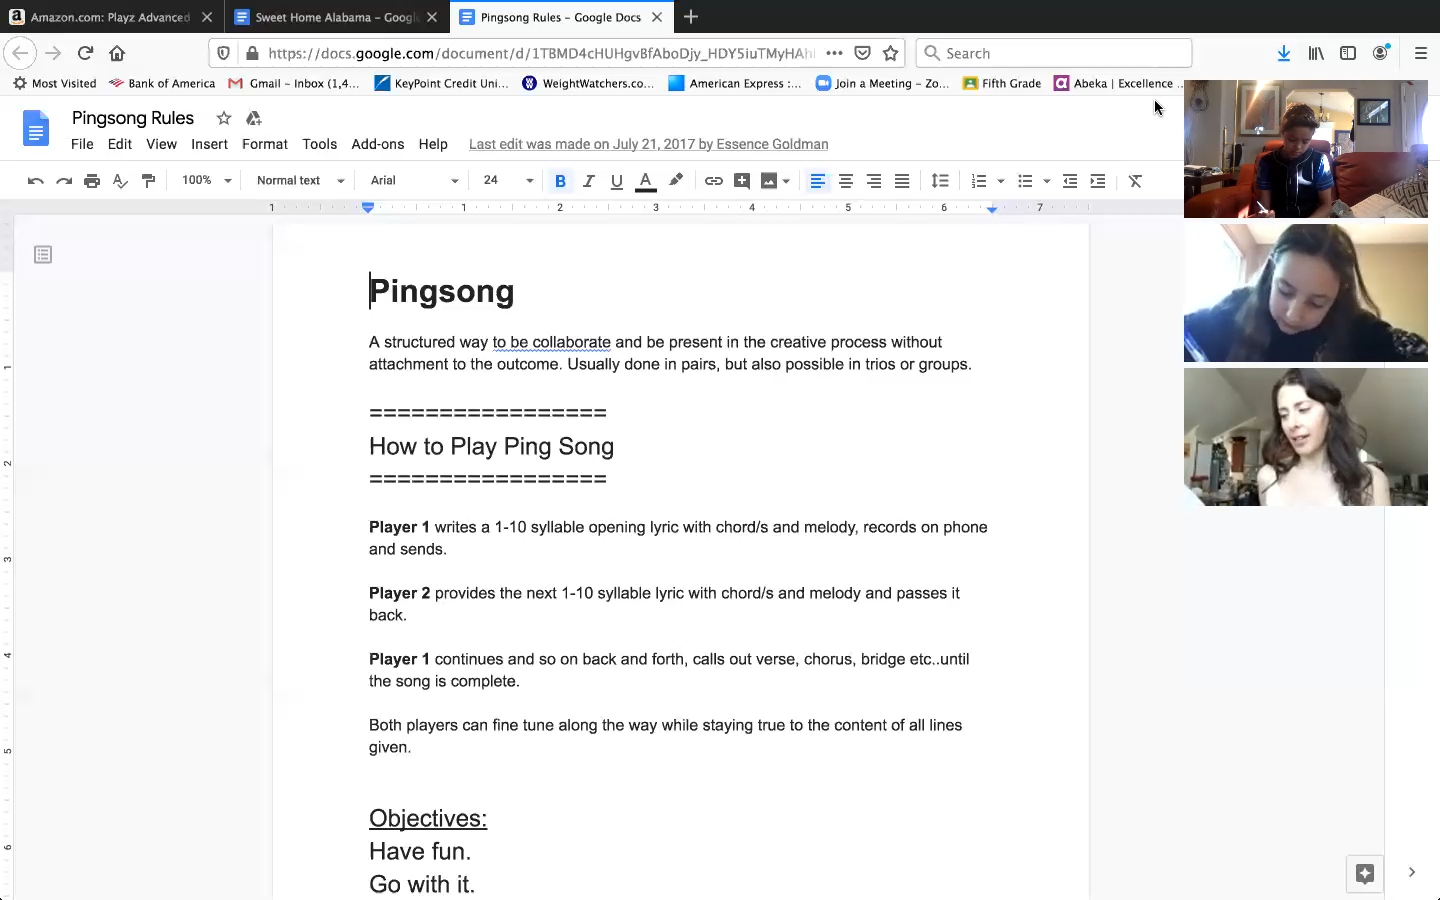Click the clear formatting icon
This screenshot has height=900, width=1440.
pyautogui.click(x=1135, y=181)
